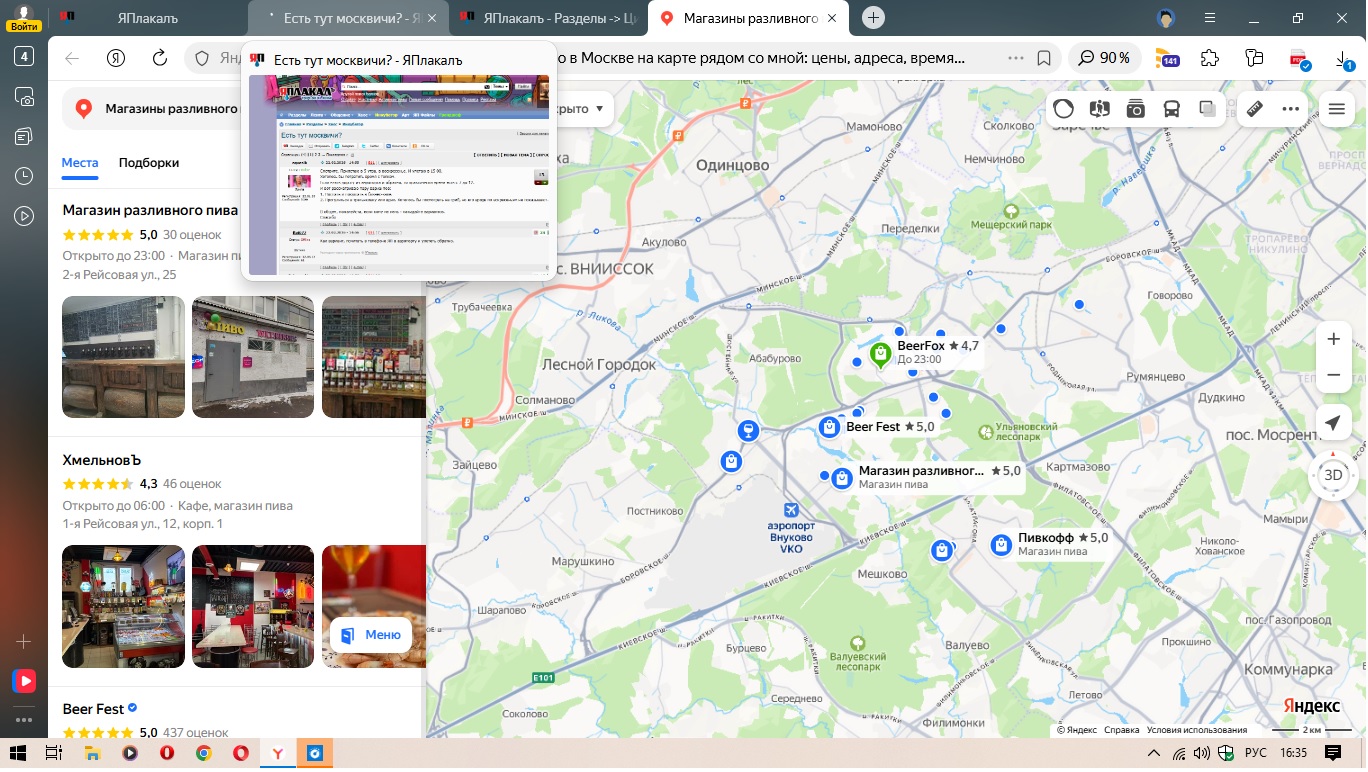This screenshot has width=1368, height=772.
Task: Click the 'Войти' sign-in button
Action: (x=23, y=18)
